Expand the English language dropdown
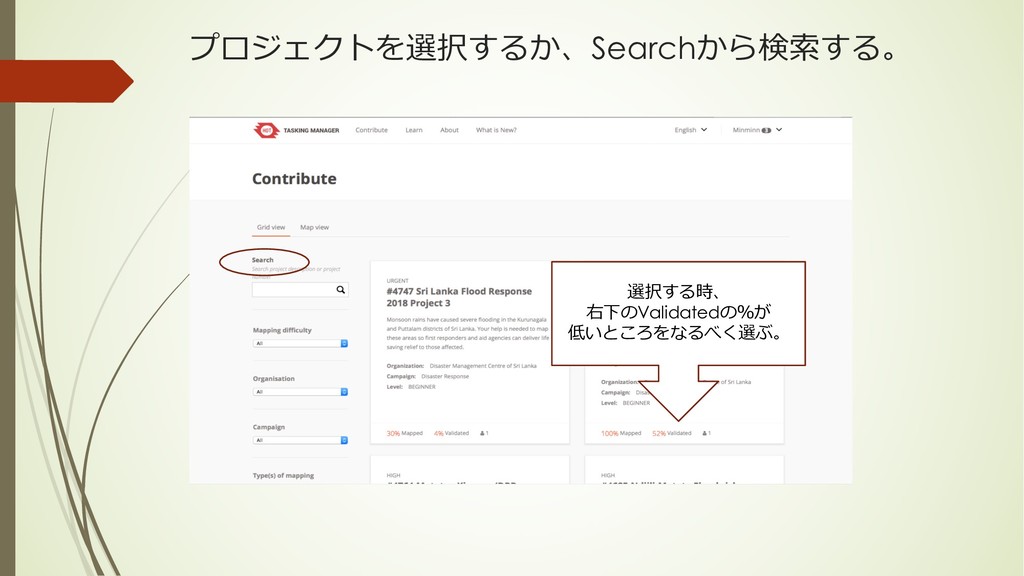The height and width of the screenshot is (576, 1024). point(691,130)
